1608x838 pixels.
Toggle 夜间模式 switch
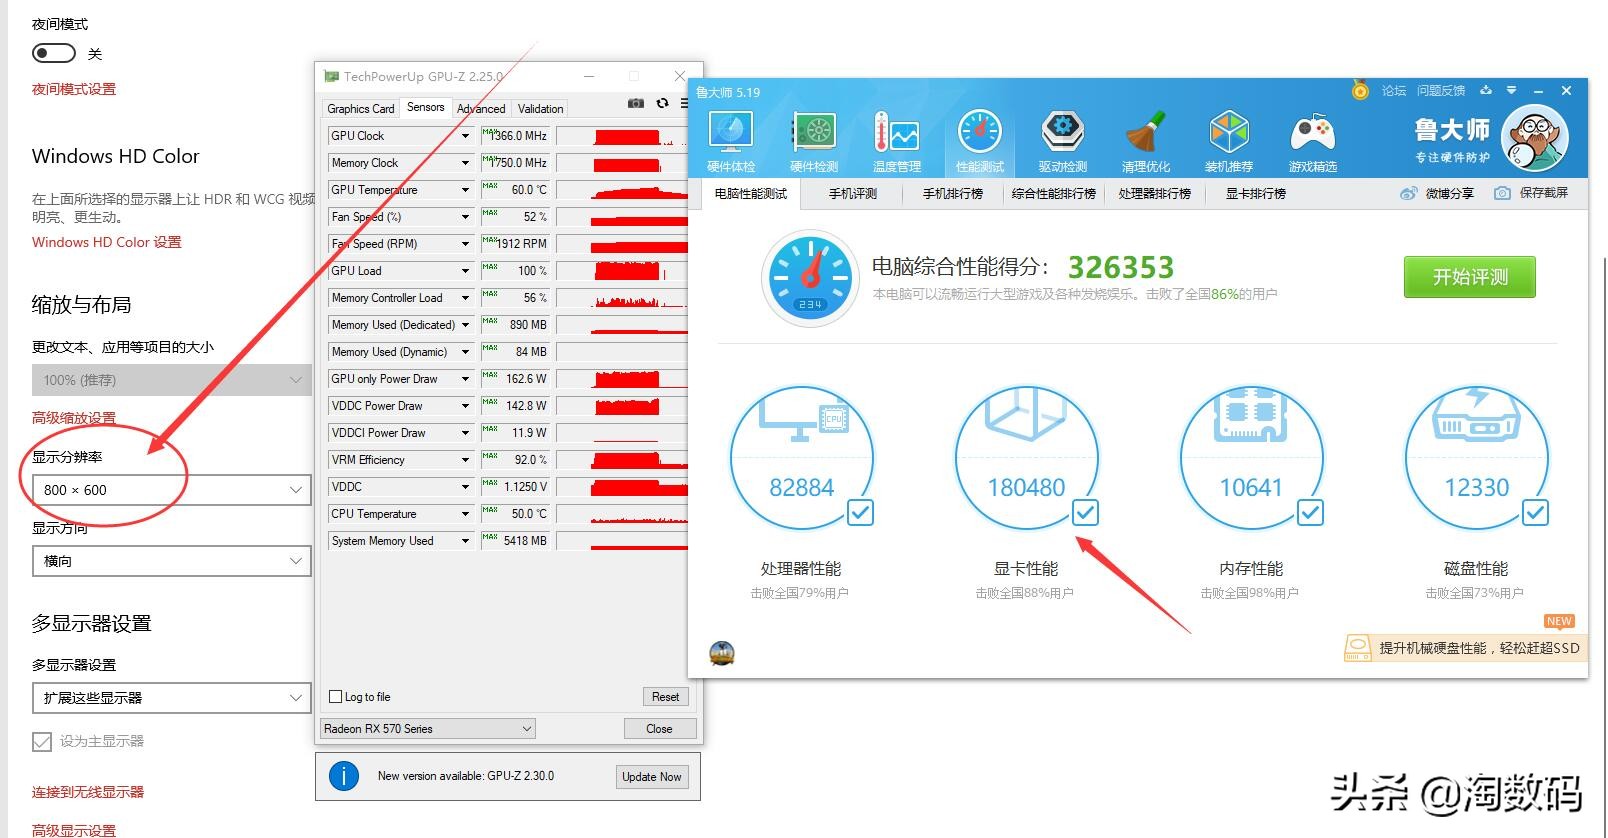(54, 53)
